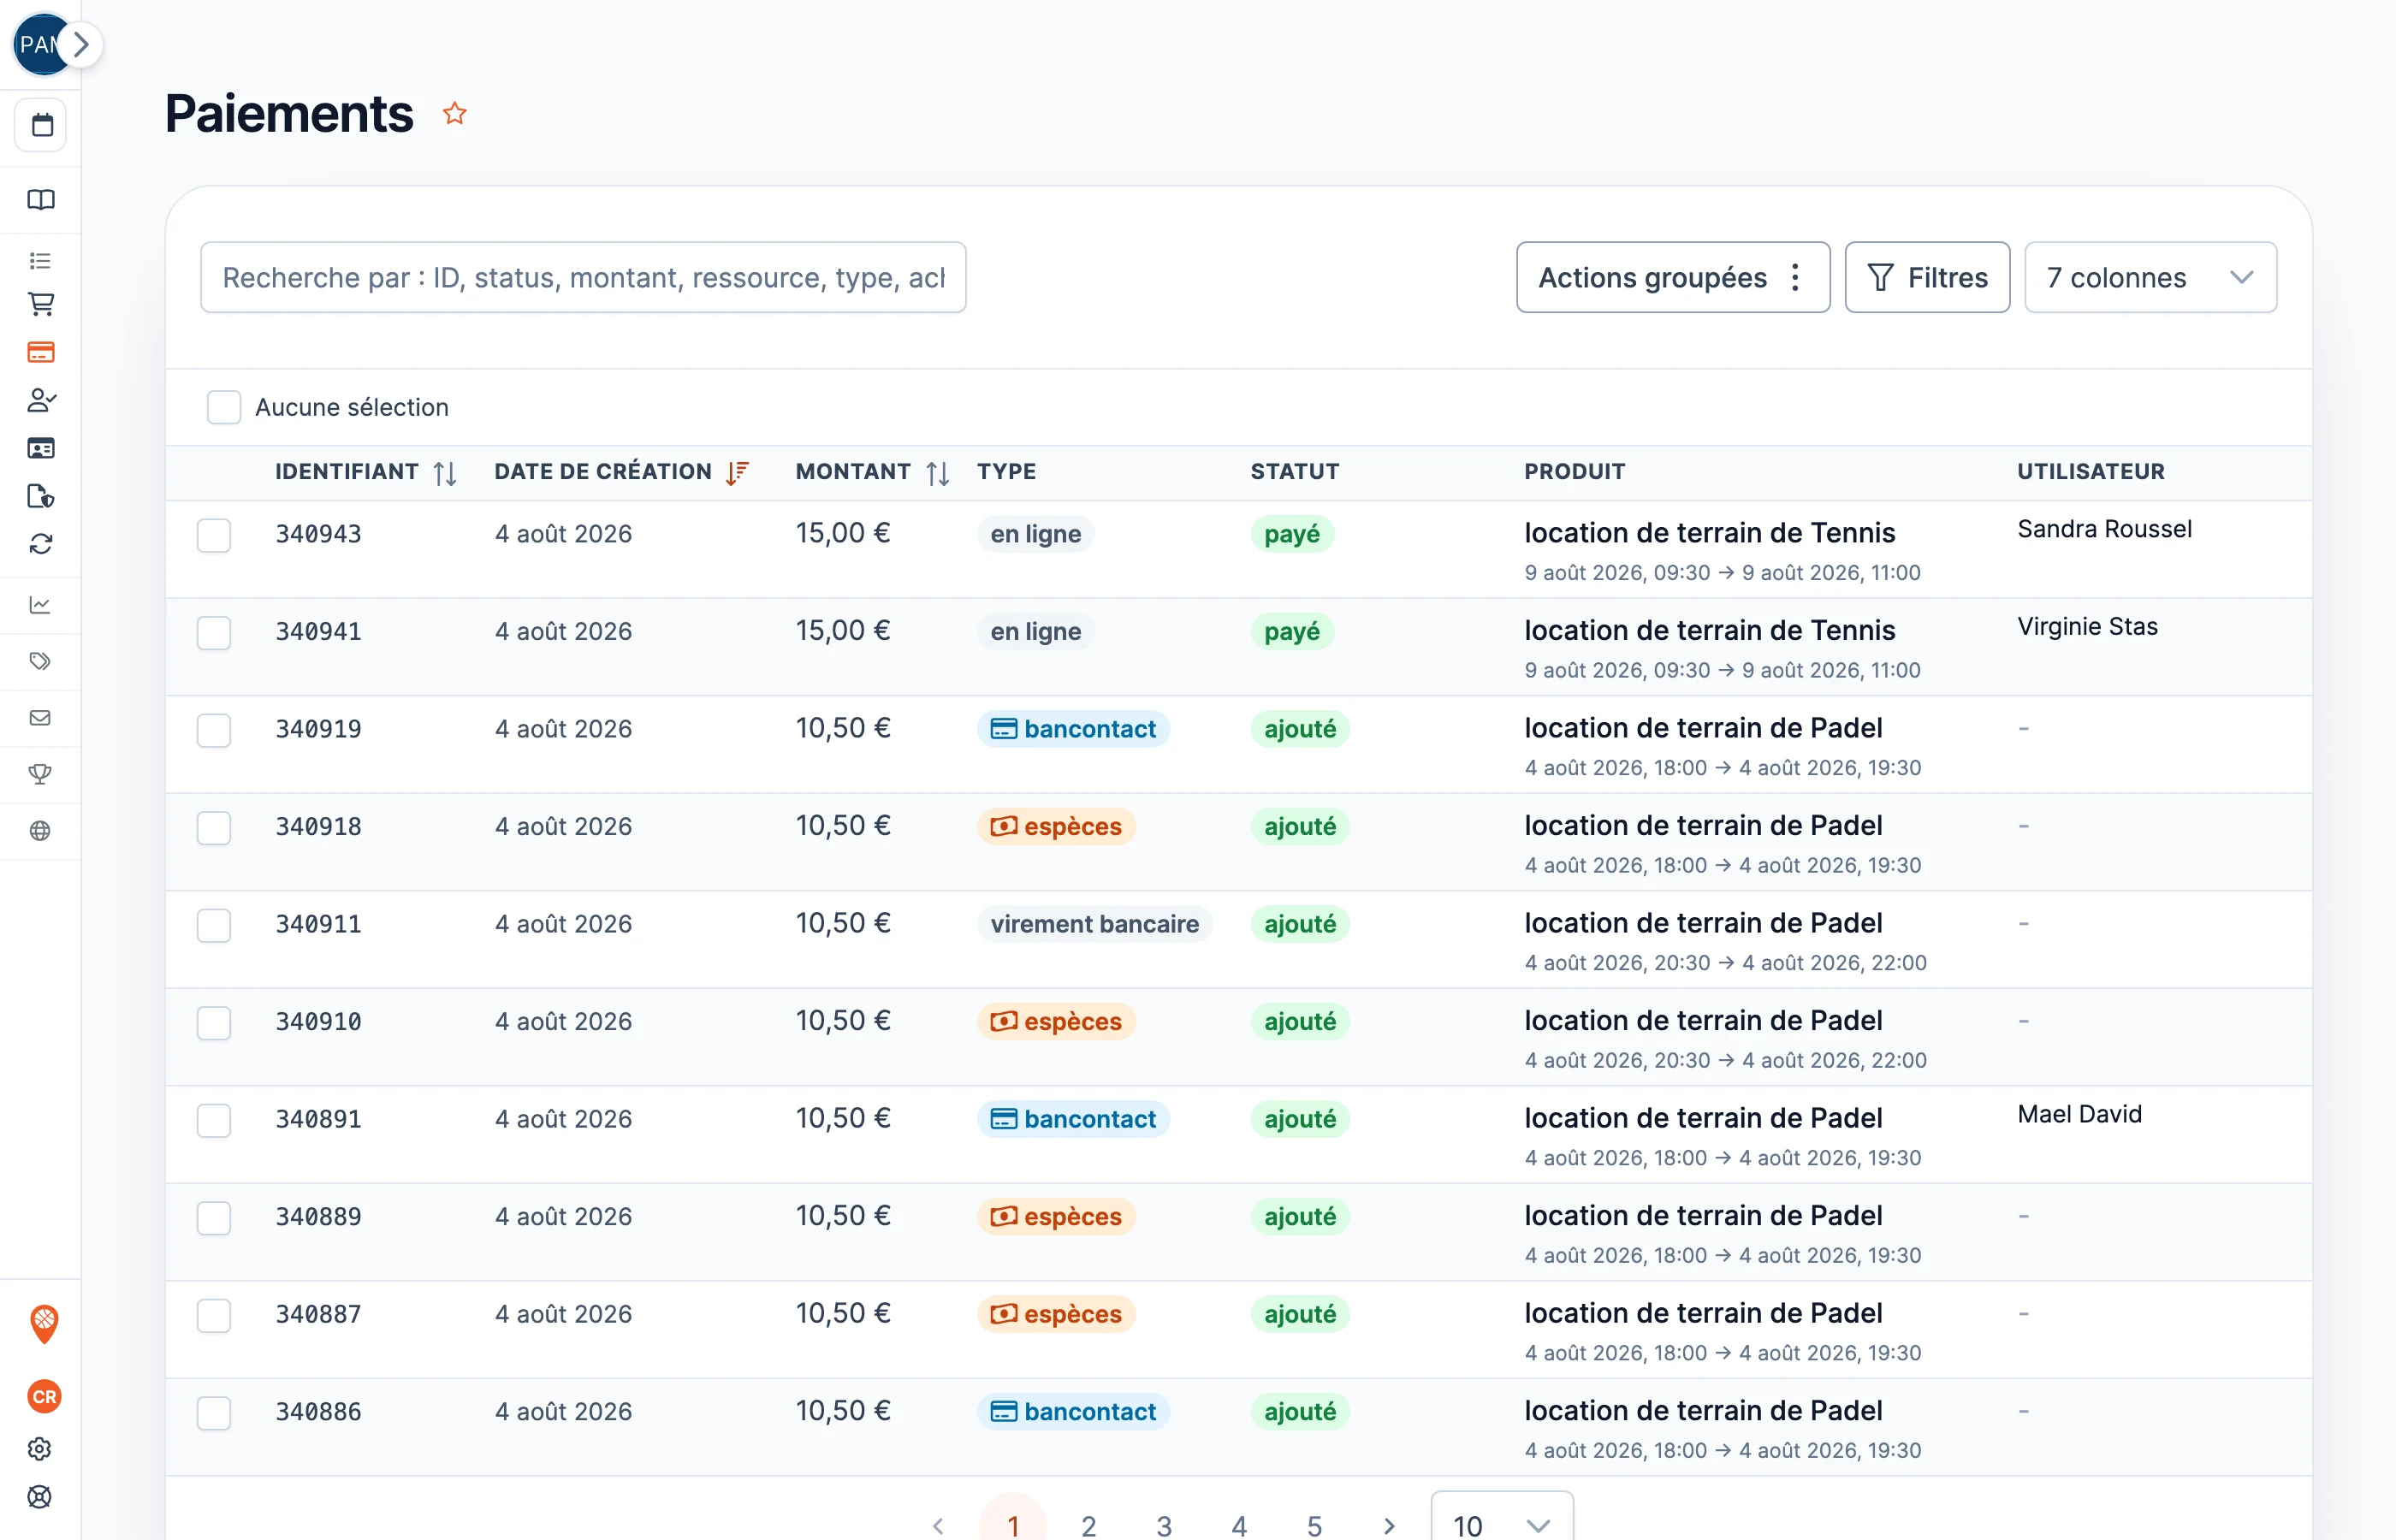Open the bulleted list icon in sidebar
This screenshot has width=2396, height=1540.
click(x=41, y=261)
